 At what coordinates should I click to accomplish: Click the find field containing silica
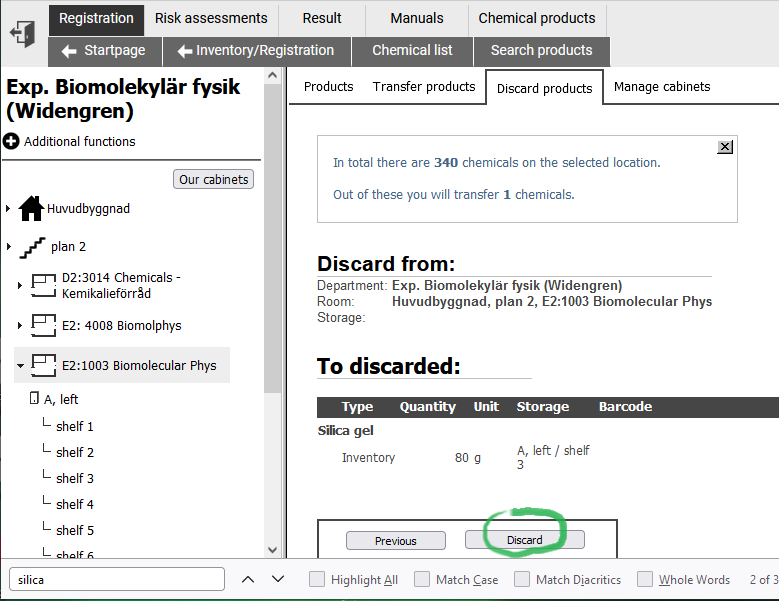[117, 579]
